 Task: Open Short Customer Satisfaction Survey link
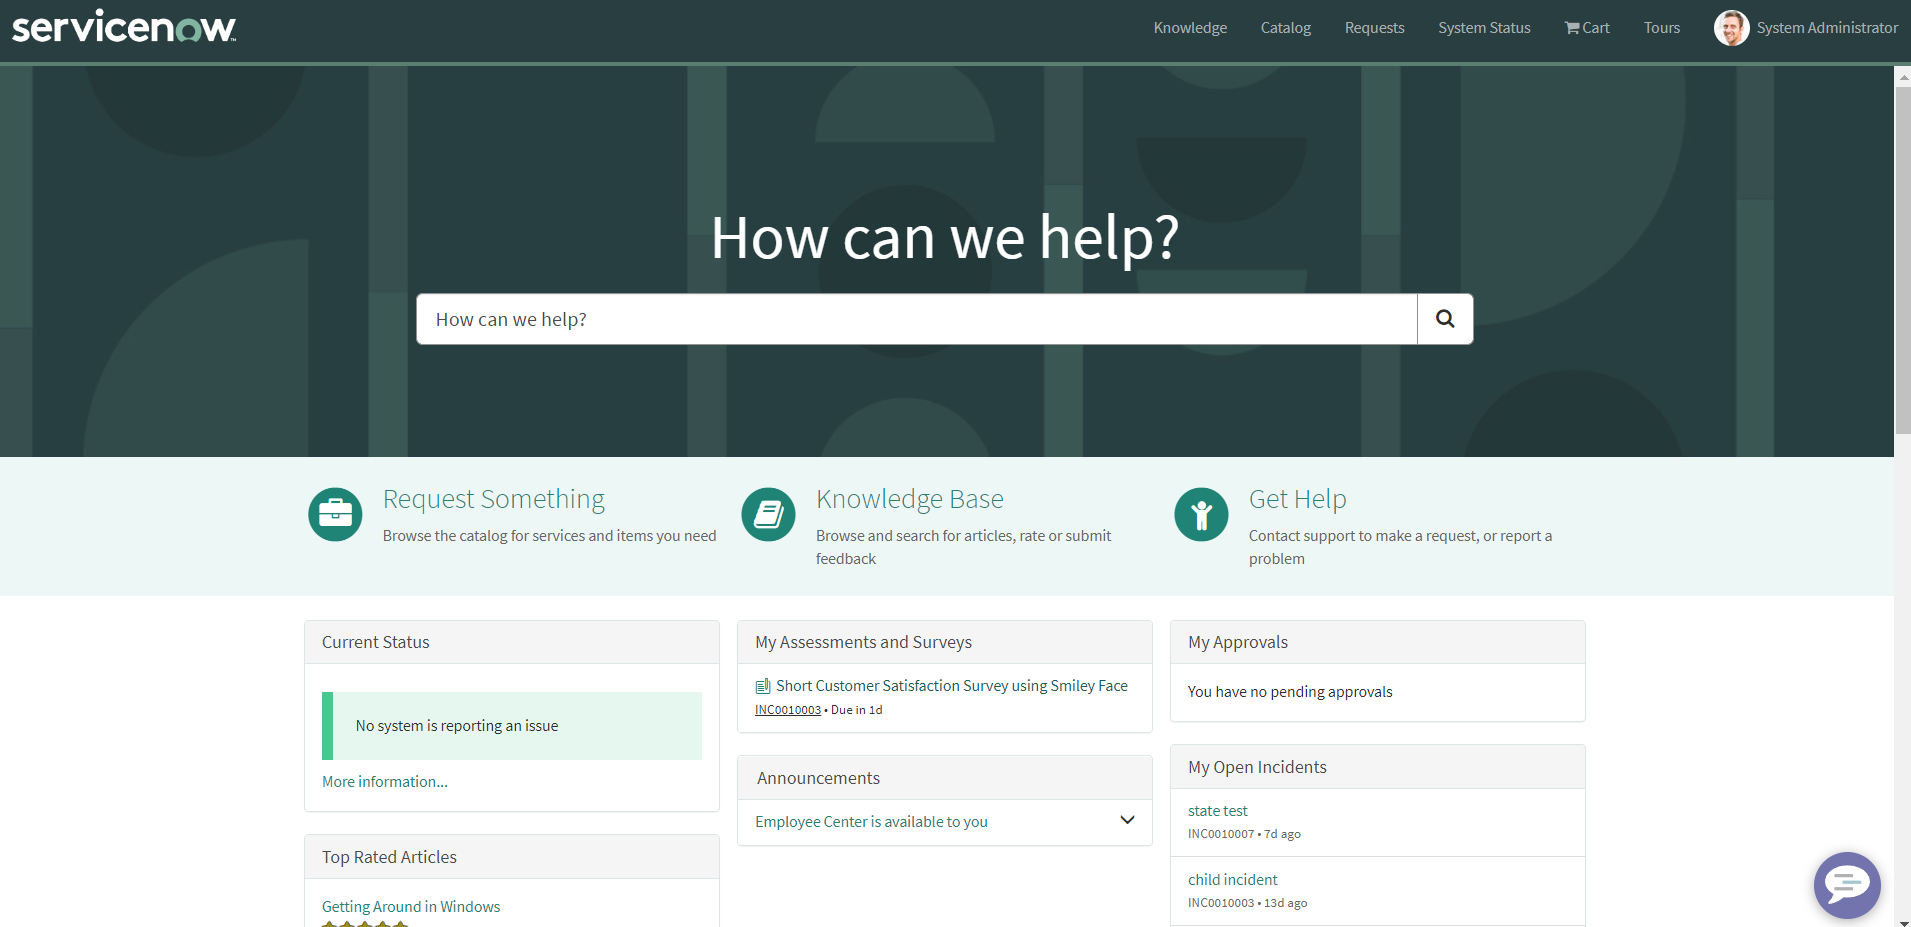click(951, 686)
